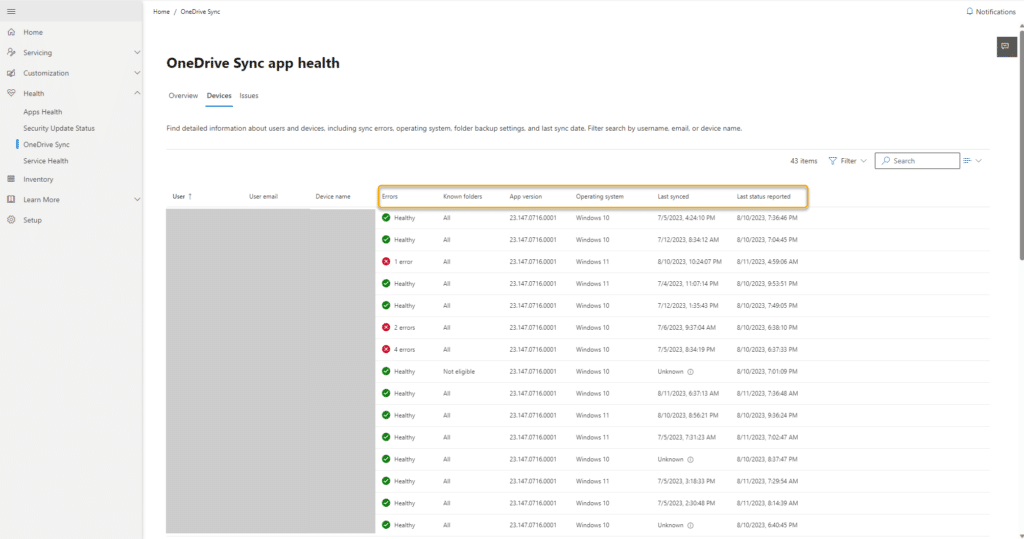The width and height of the screenshot is (1024, 539).
Task: Switch to the Issues tab
Action: (249, 95)
